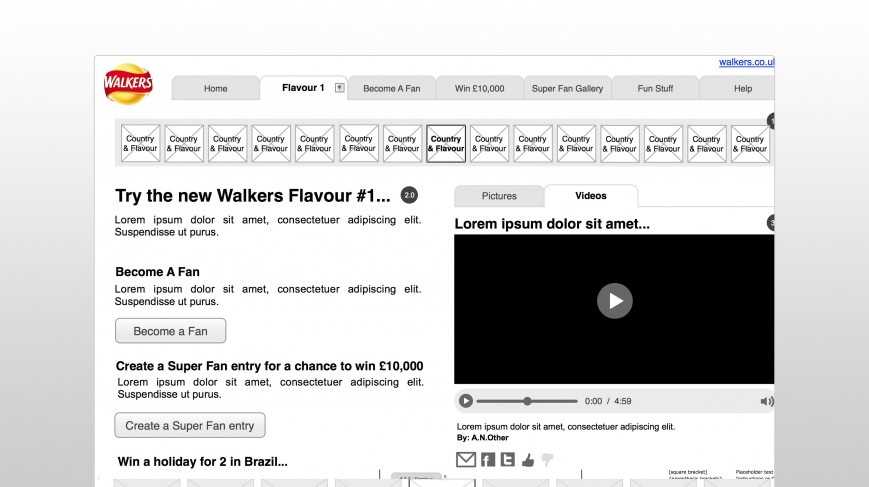Screen dimensions: 869x487
Task: Give the video a thumbs up
Action: (x=528, y=460)
